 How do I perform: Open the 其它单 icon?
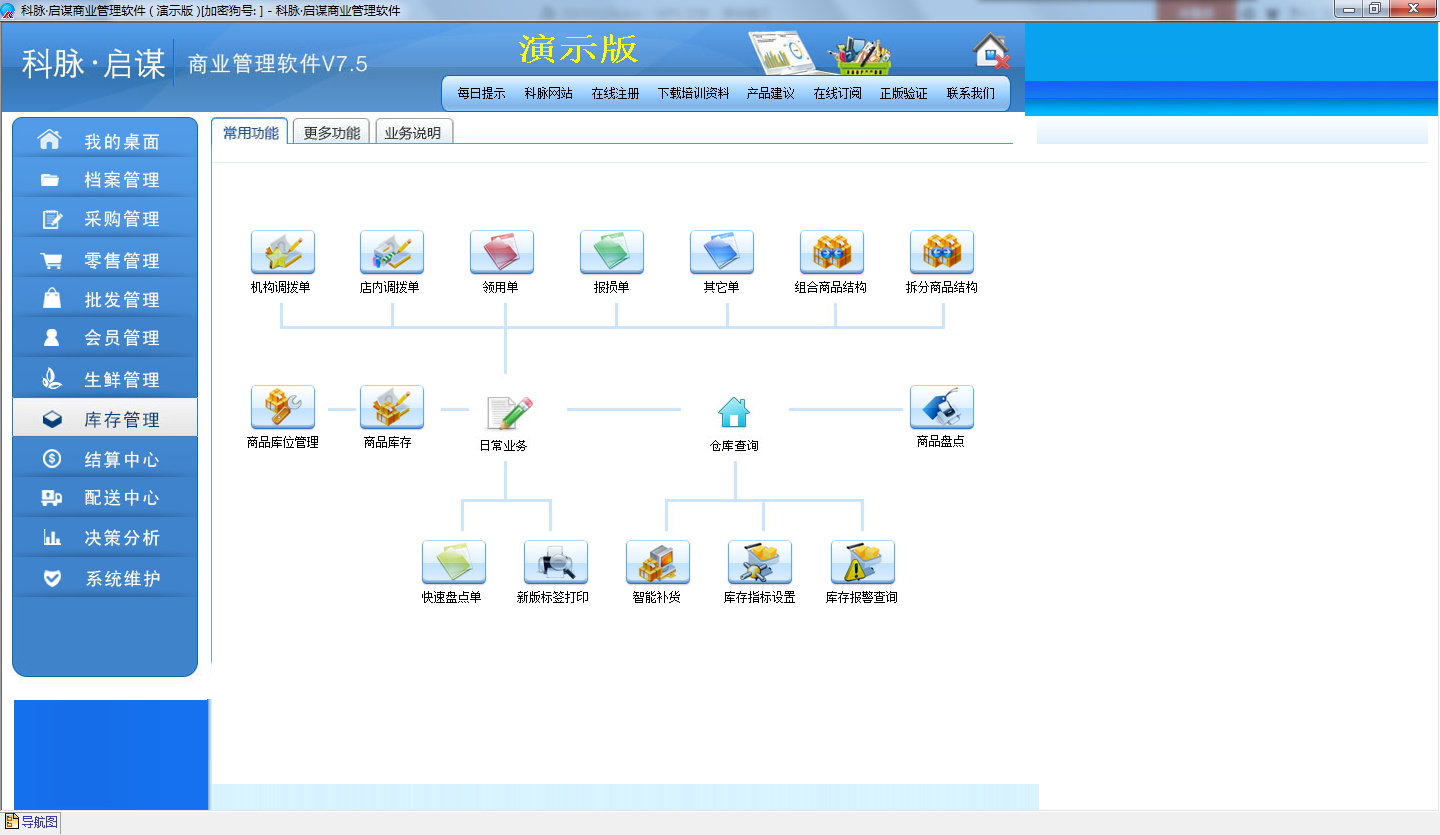[722, 252]
